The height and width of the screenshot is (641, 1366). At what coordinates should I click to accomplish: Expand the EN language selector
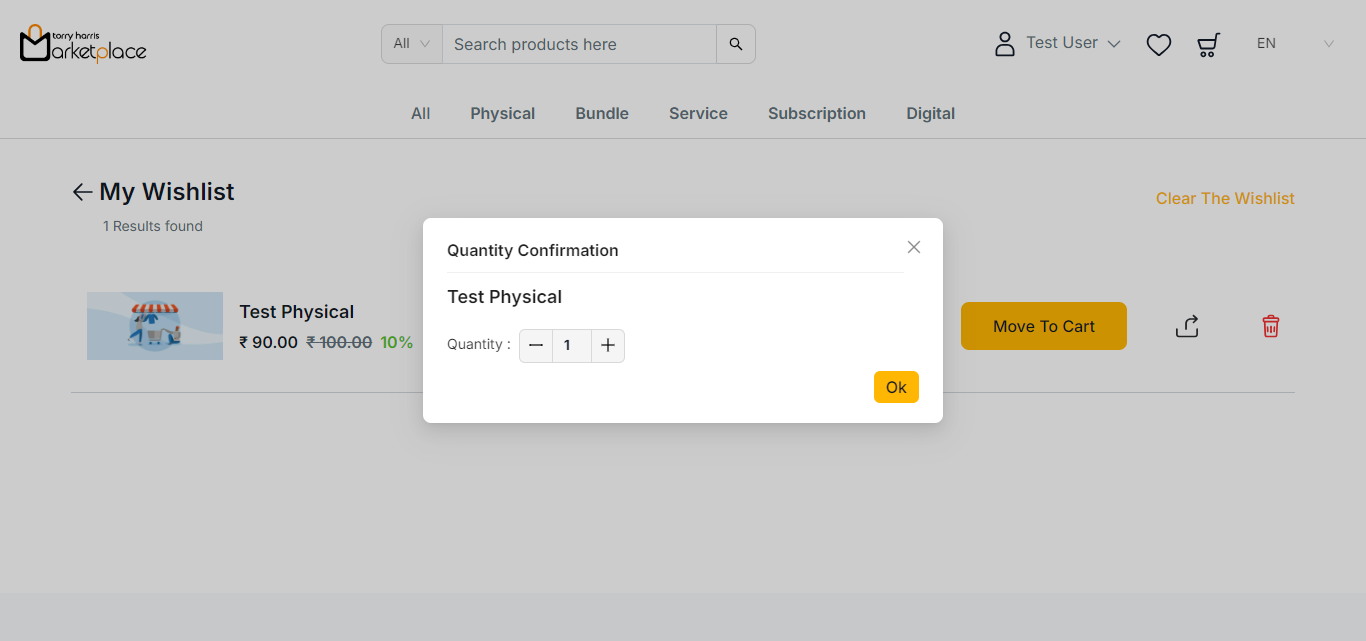pos(1295,44)
